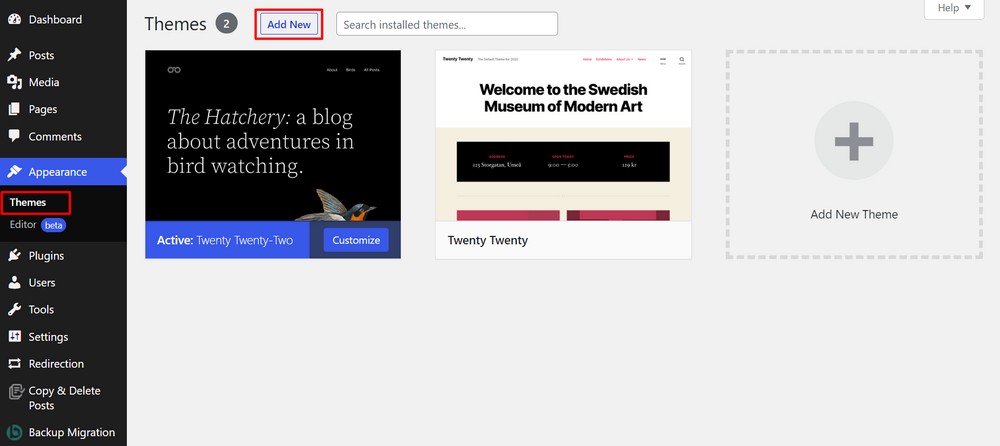Select the Twenty Twenty-Two theme screenshot
The height and width of the screenshot is (446, 1000).
[273, 136]
